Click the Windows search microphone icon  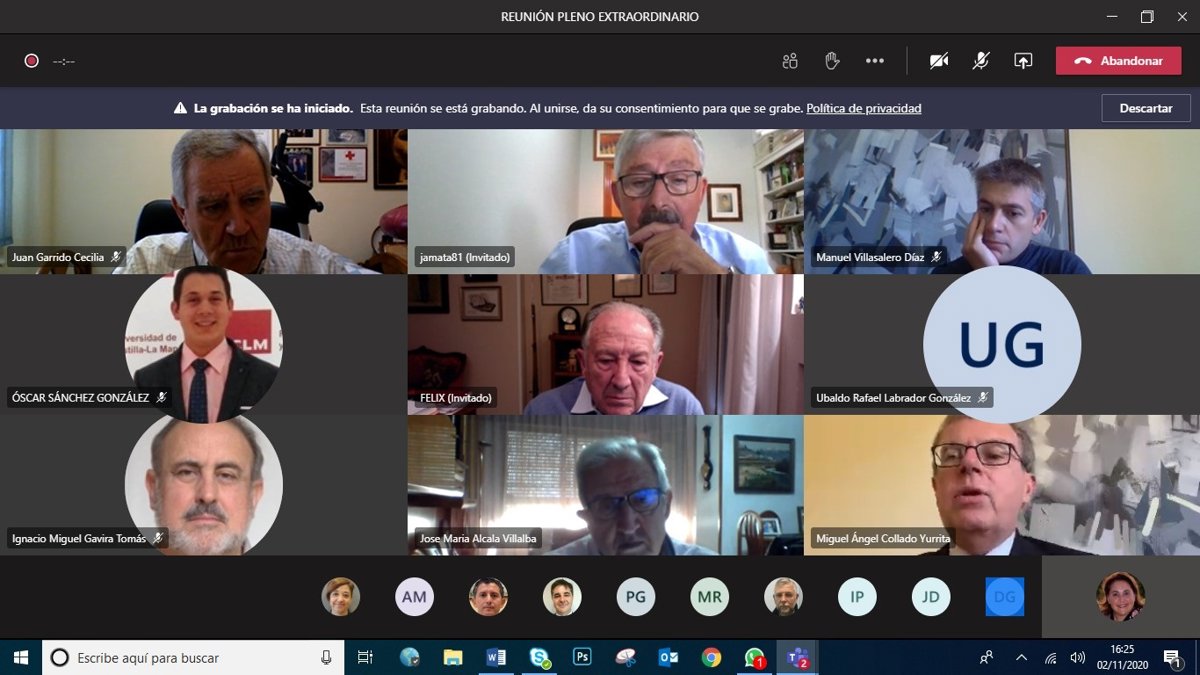coord(326,657)
